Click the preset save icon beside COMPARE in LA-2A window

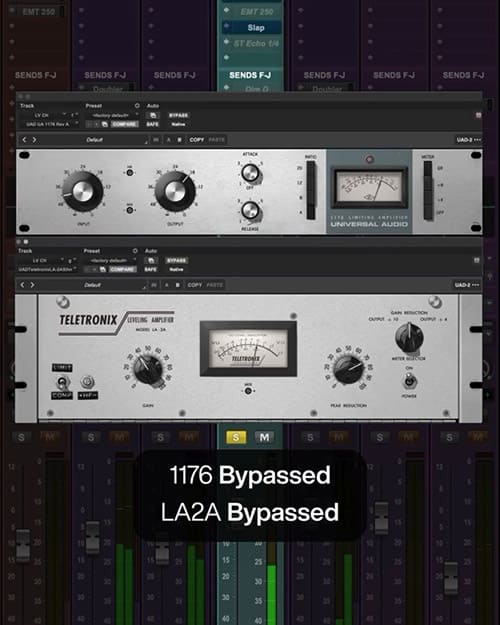(102, 269)
